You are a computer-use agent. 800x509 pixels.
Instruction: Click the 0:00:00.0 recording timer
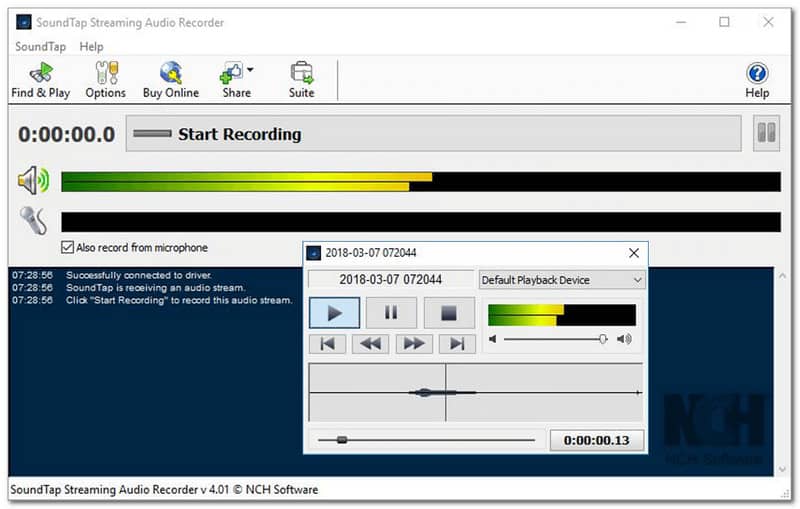pyautogui.click(x=66, y=135)
